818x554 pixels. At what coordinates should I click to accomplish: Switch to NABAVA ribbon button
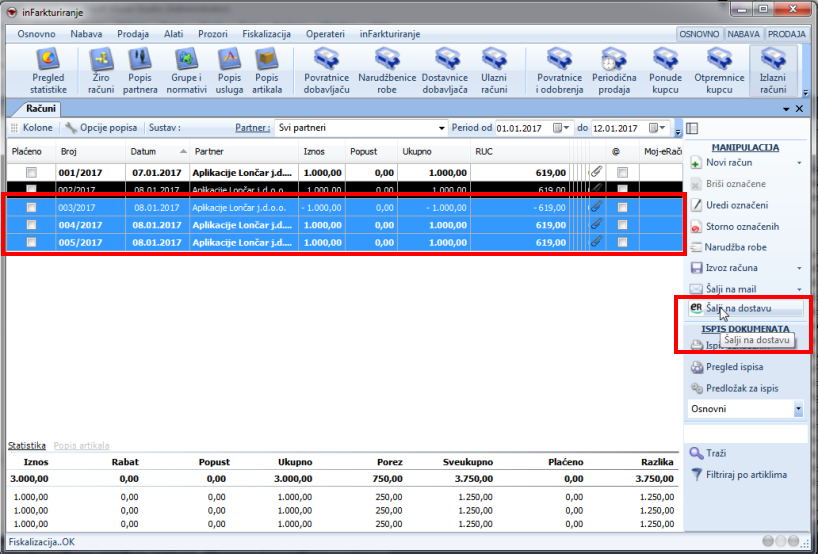[744, 34]
